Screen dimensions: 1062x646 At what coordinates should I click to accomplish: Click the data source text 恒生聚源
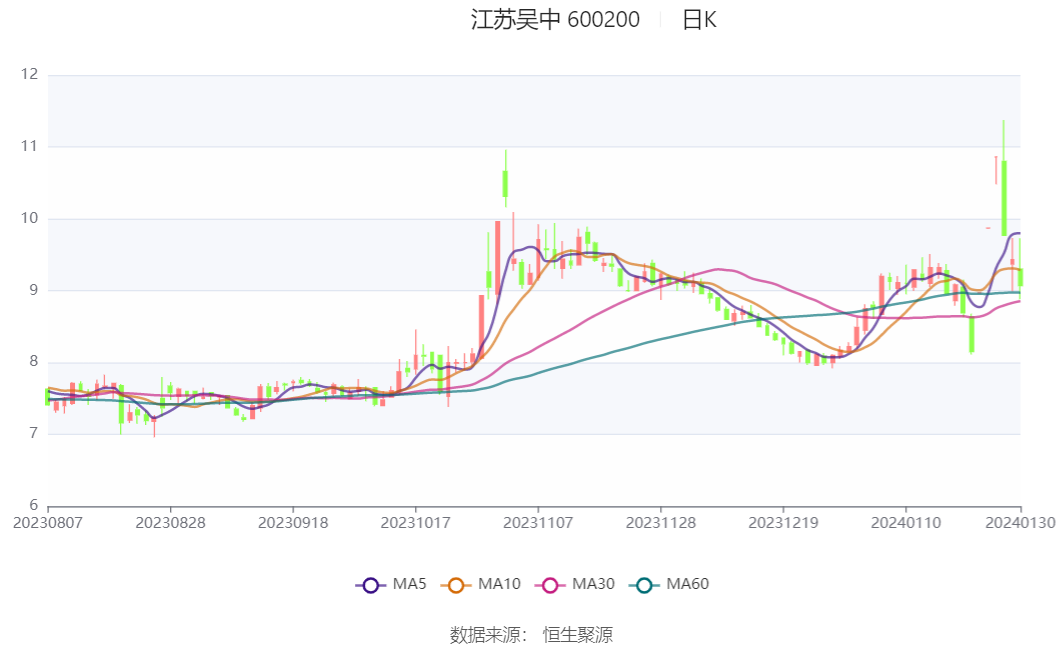578,635
